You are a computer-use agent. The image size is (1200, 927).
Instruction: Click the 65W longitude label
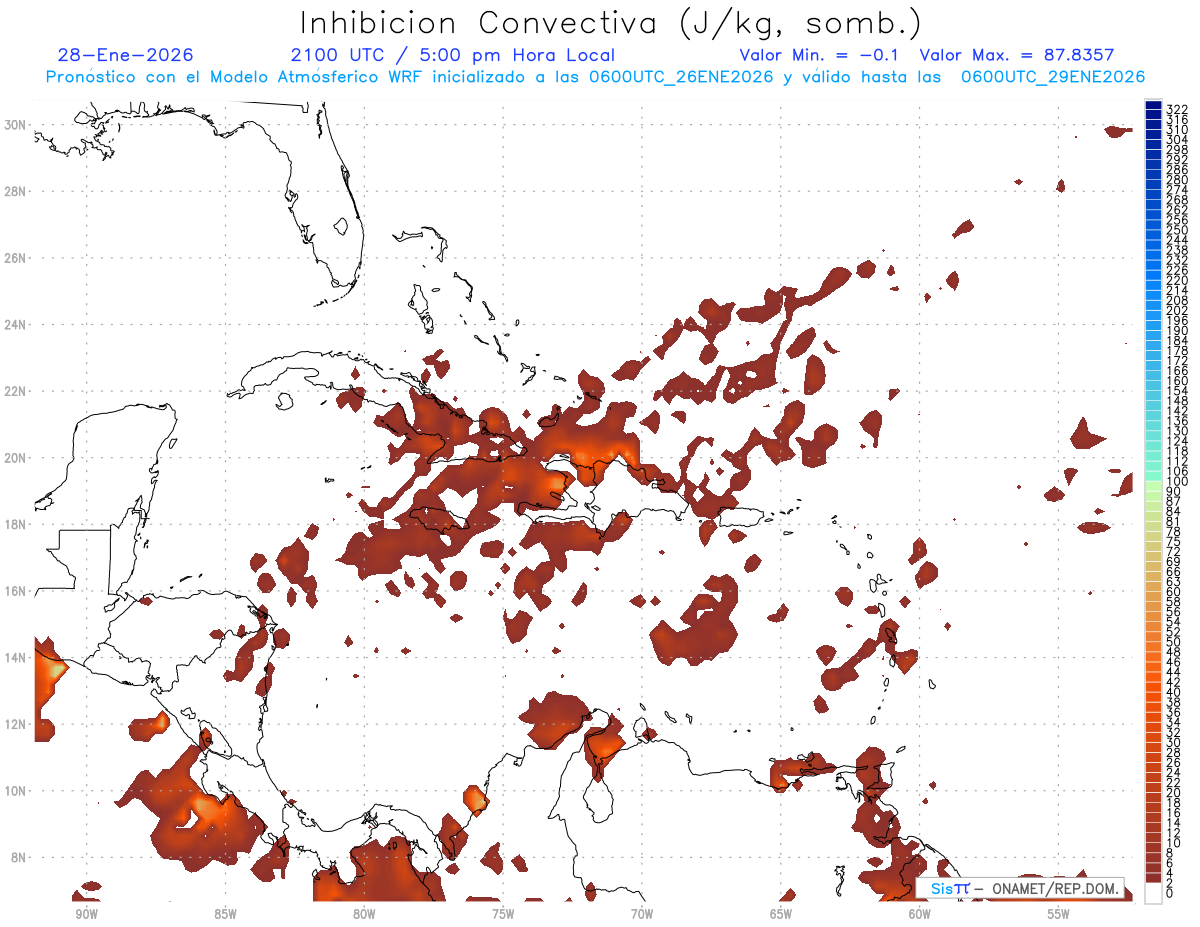[x=781, y=912]
